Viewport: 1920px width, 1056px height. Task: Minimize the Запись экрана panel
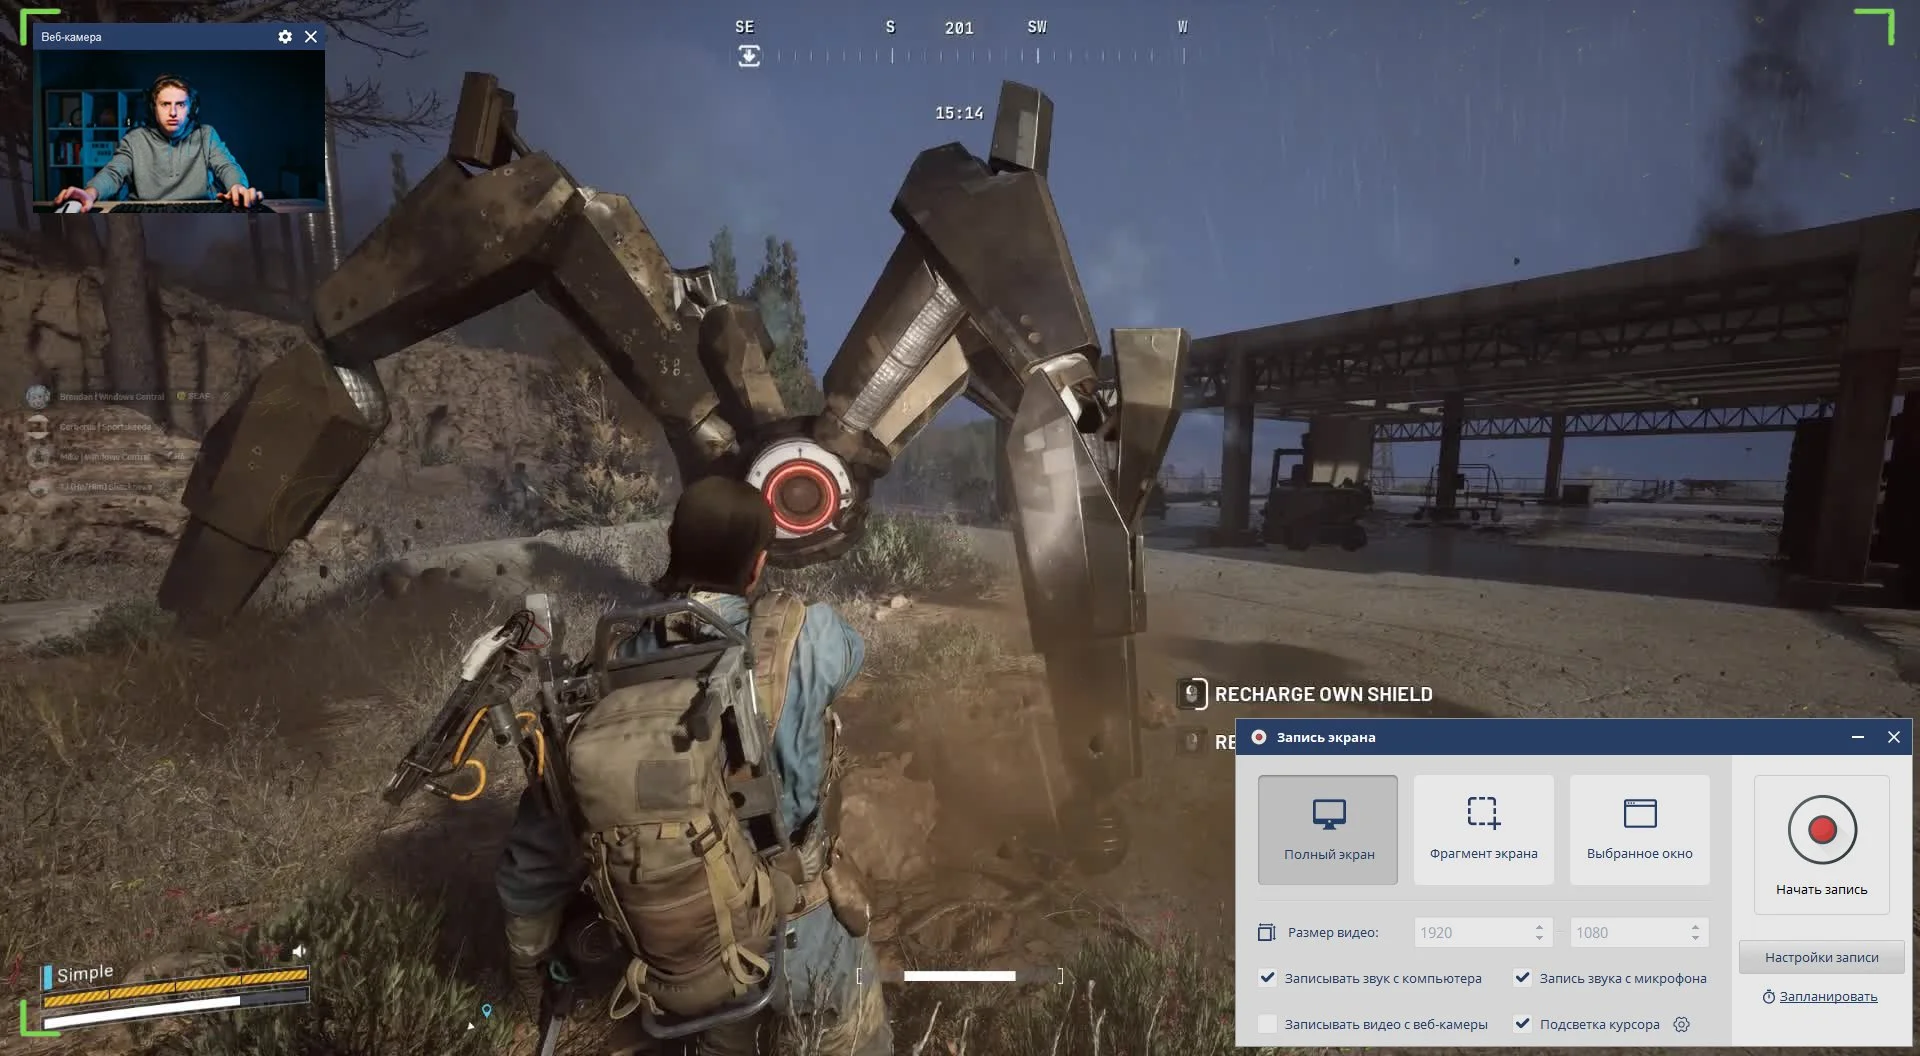1858,737
